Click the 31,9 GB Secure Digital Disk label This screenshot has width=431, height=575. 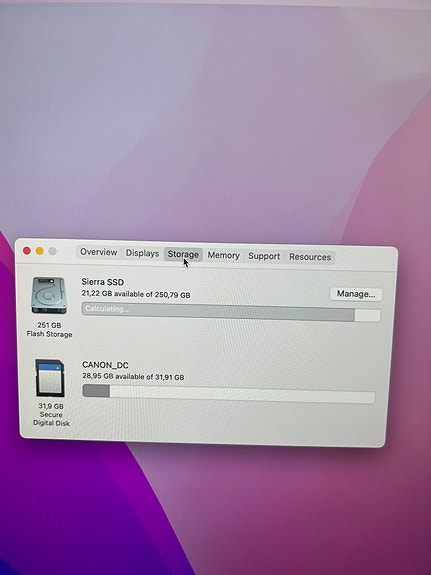[x=51, y=414]
